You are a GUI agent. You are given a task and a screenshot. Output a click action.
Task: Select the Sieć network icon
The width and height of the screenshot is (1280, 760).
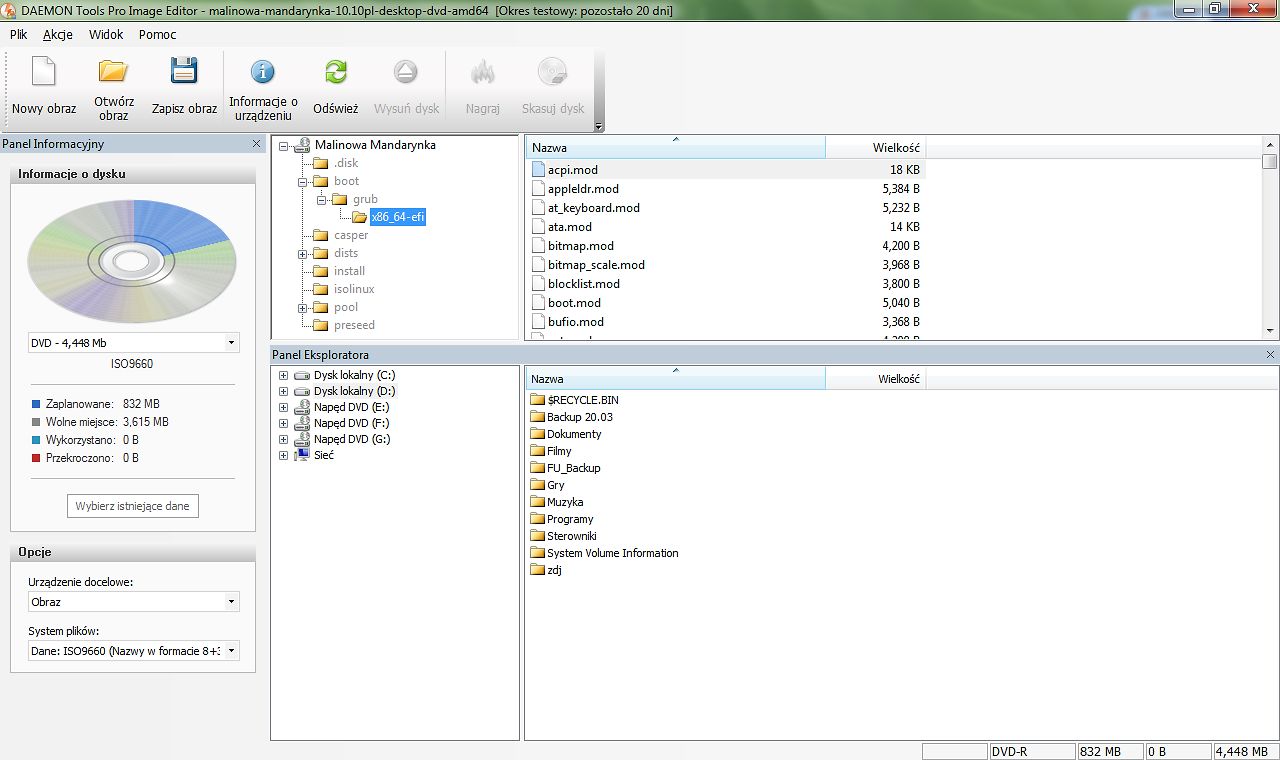(302, 455)
